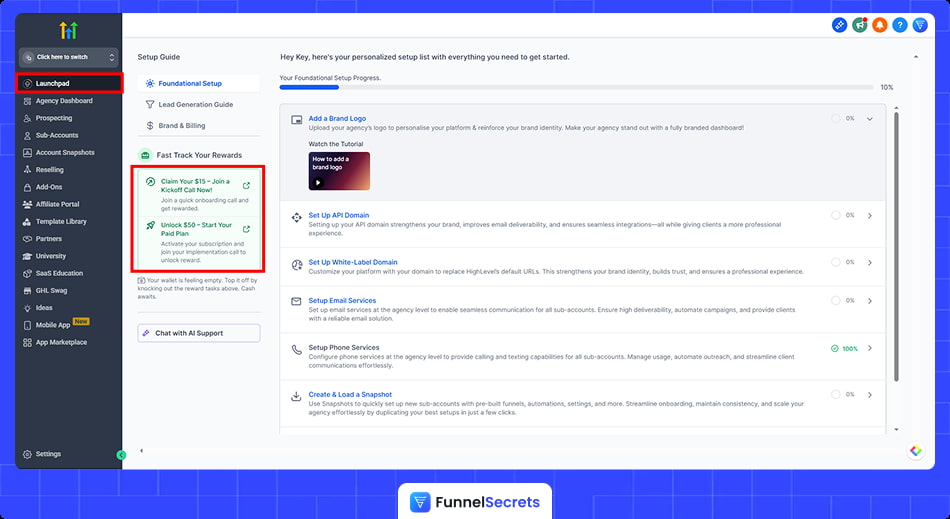The image size is (950, 519).
Task: Expand Set Up White-Label Domain row
Action: click(x=869, y=263)
